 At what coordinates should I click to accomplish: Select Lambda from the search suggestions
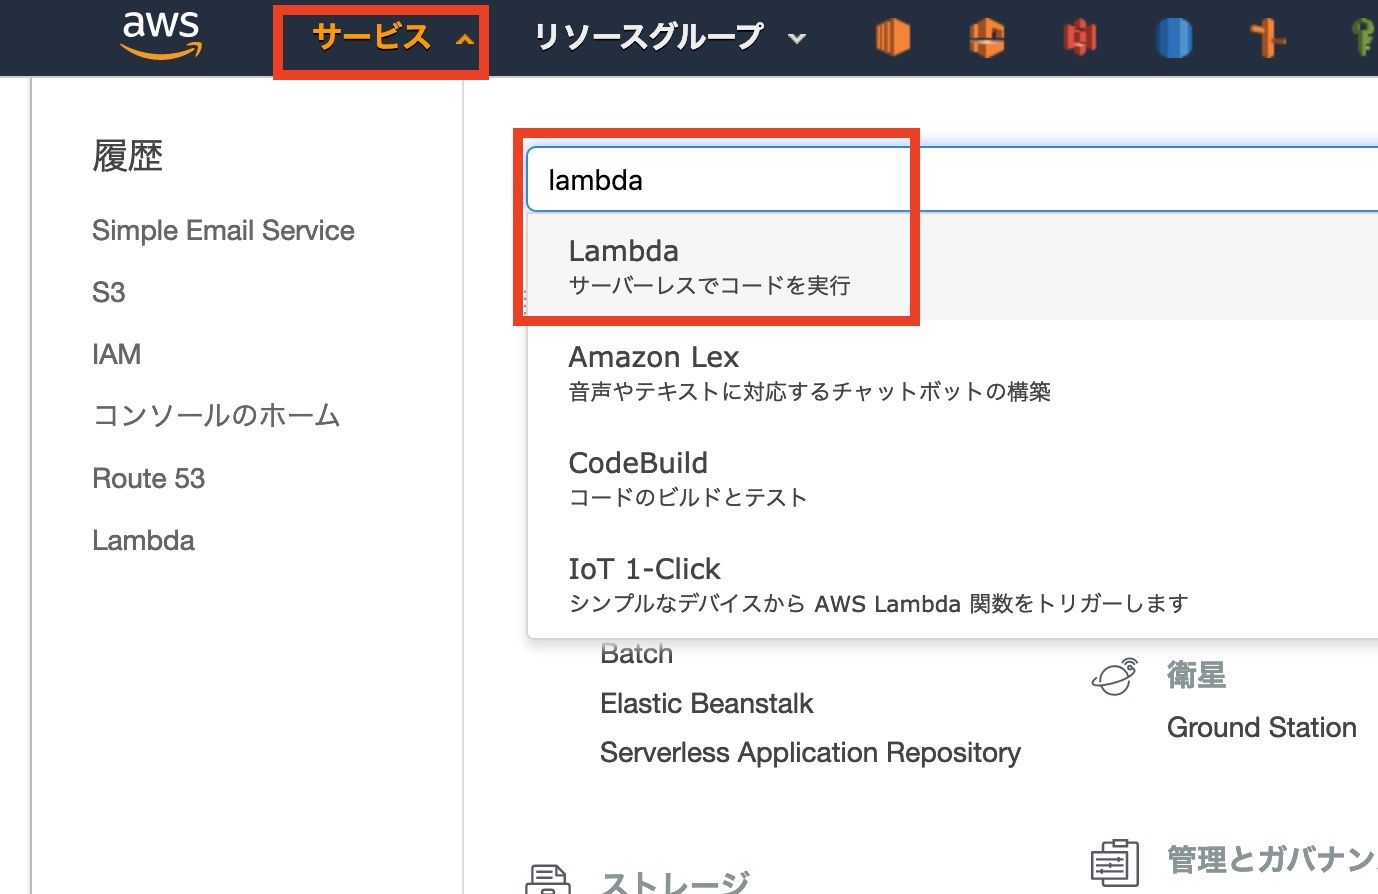point(708,267)
